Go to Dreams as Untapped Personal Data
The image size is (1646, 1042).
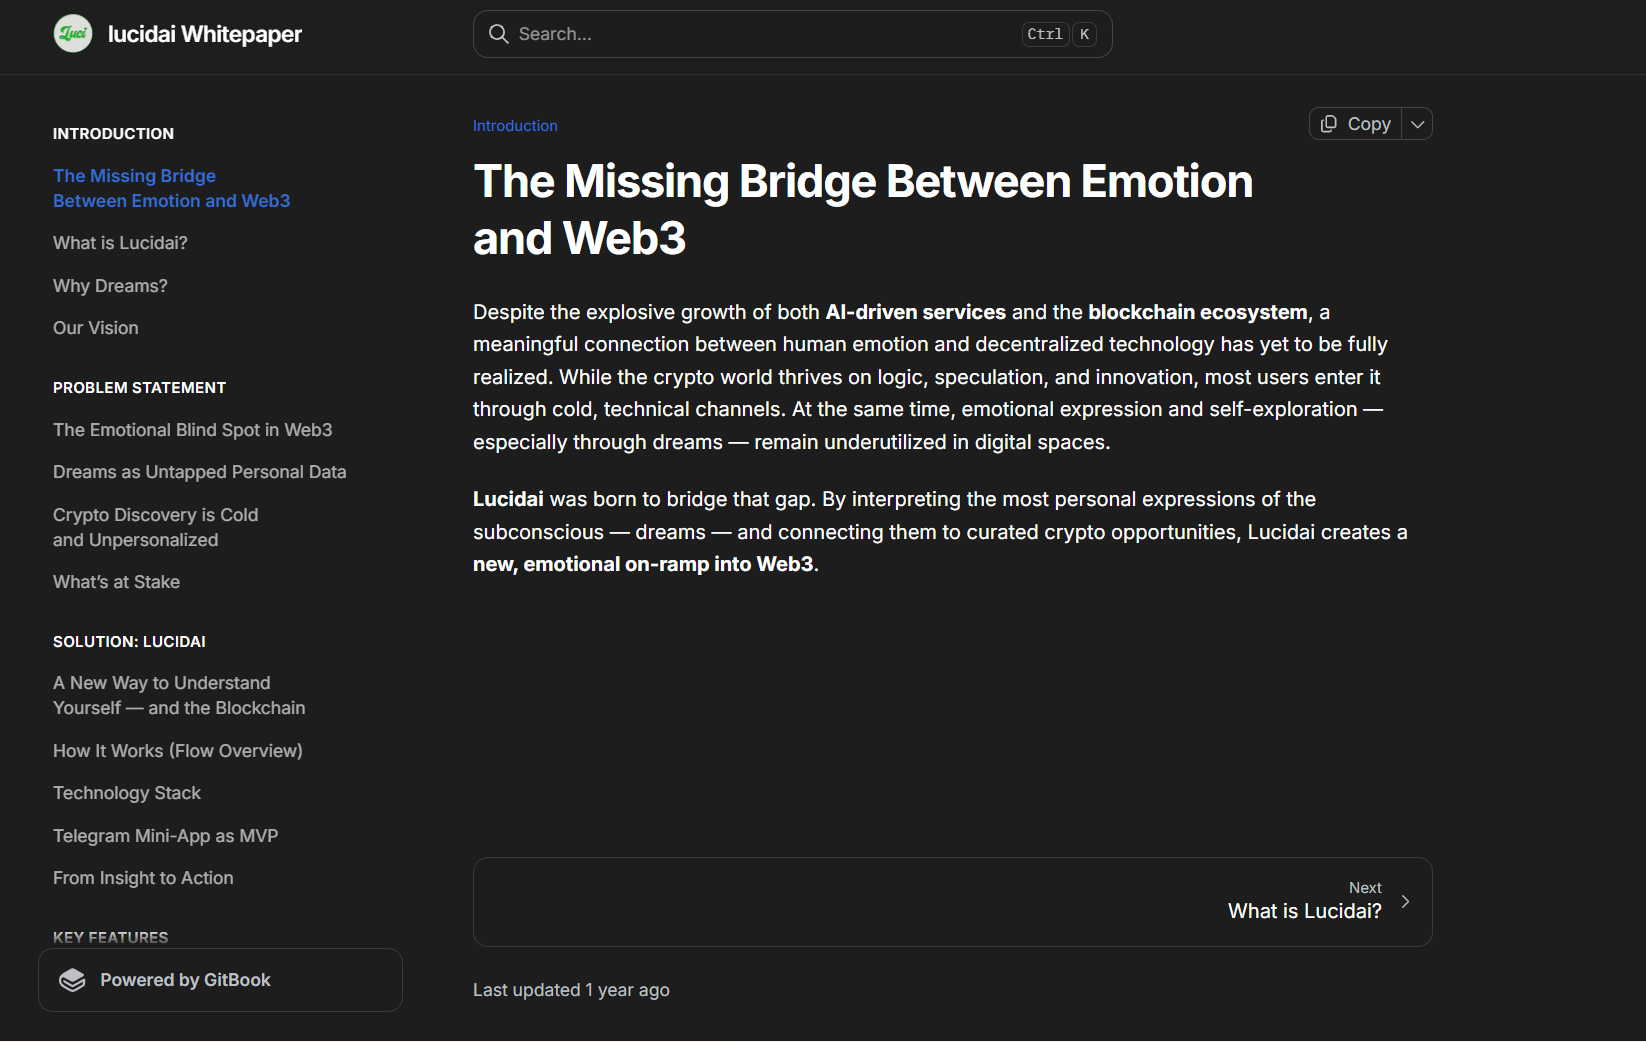200,472
